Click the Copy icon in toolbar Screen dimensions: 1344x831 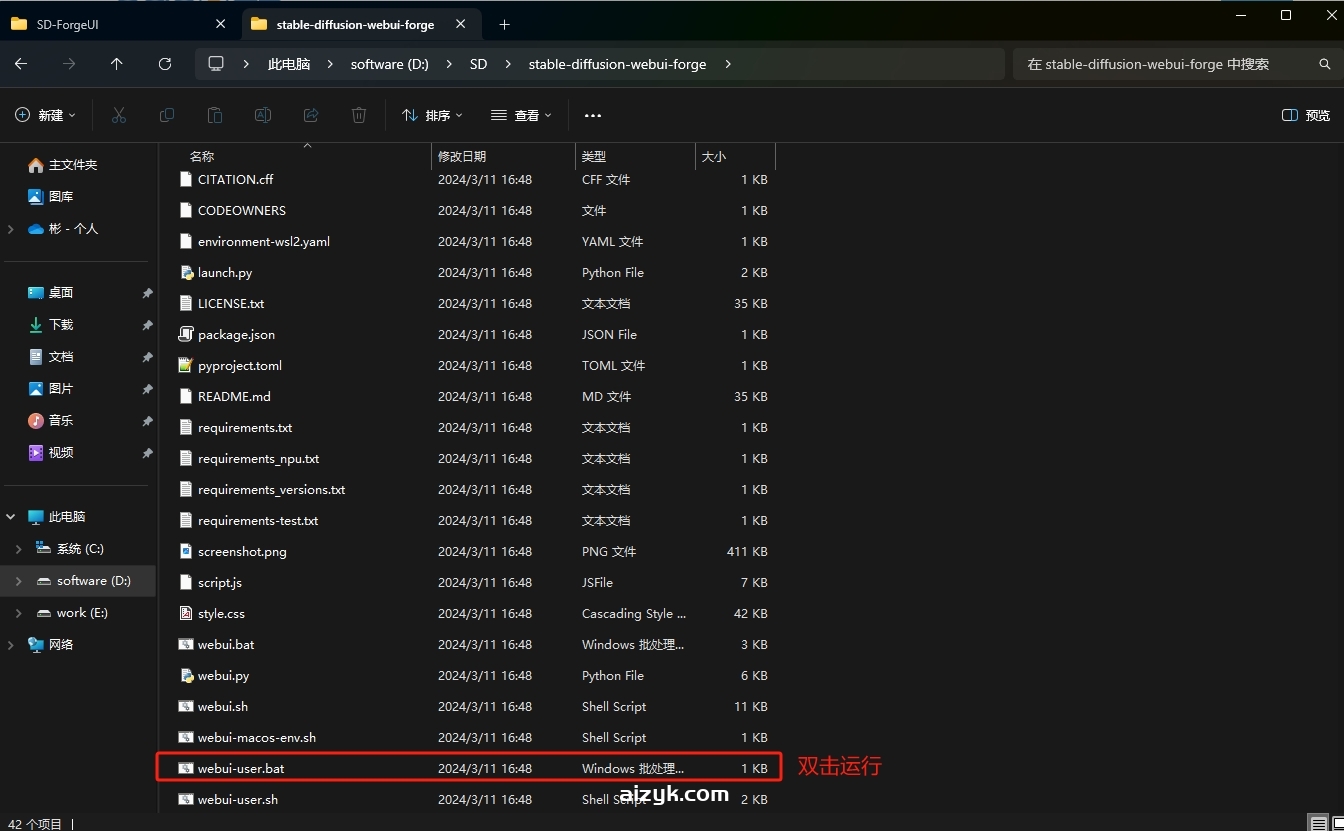click(167, 116)
